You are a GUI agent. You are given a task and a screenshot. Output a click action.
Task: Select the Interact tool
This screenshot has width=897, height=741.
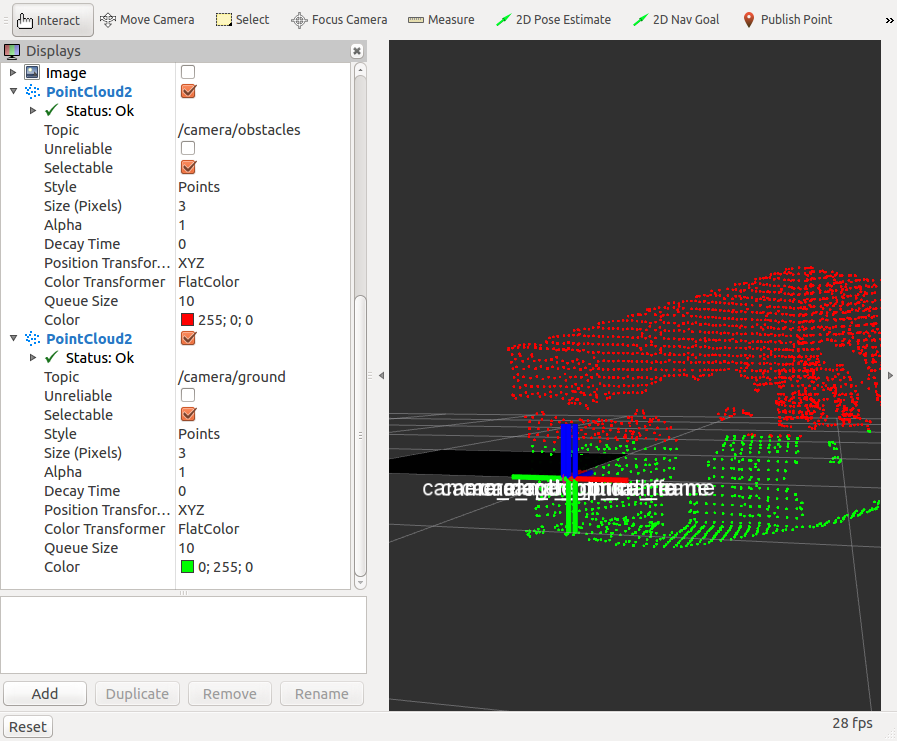coord(53,20)
